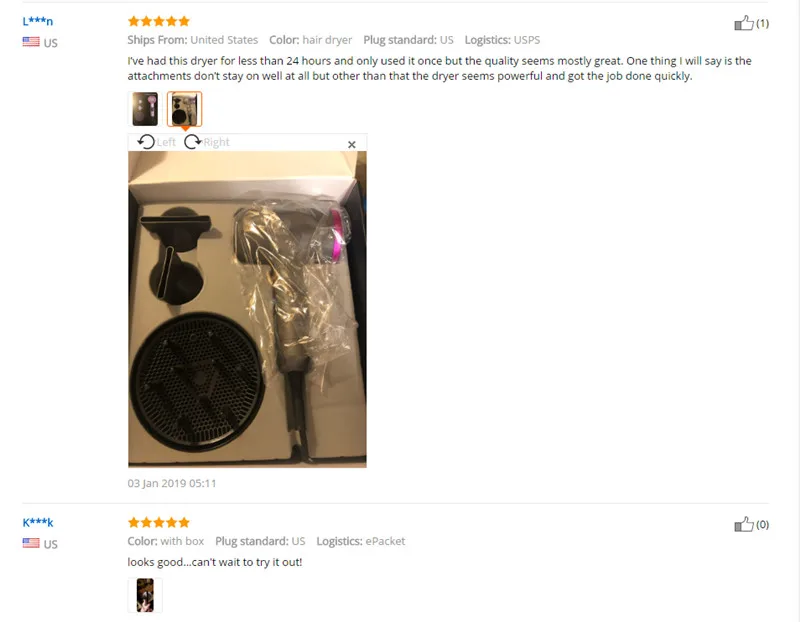This screenshot has height=622, width=800.
Task: Open reviewer profile L***n
Action: point(38,21)
